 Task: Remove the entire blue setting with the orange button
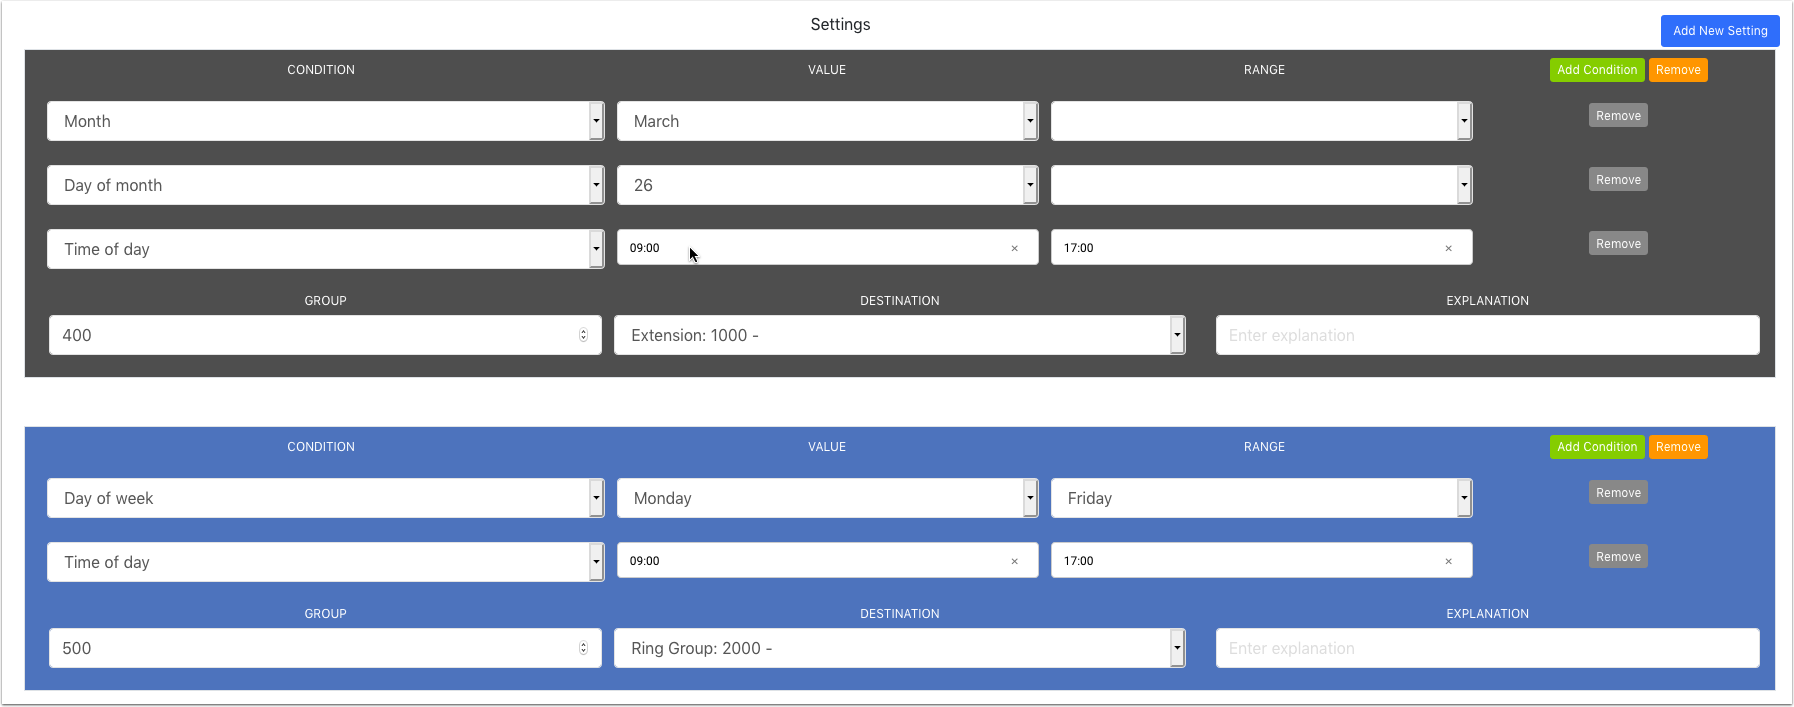pyautogui.click(x=1677, y=447)
